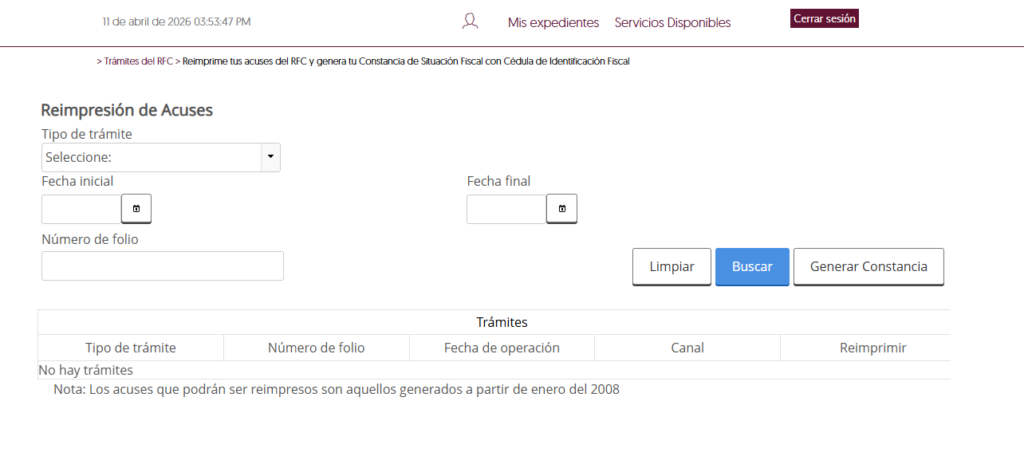This screenshot has height=476, width=1024.
Task: Click the No hay trámites message
Action: (86, 370)
